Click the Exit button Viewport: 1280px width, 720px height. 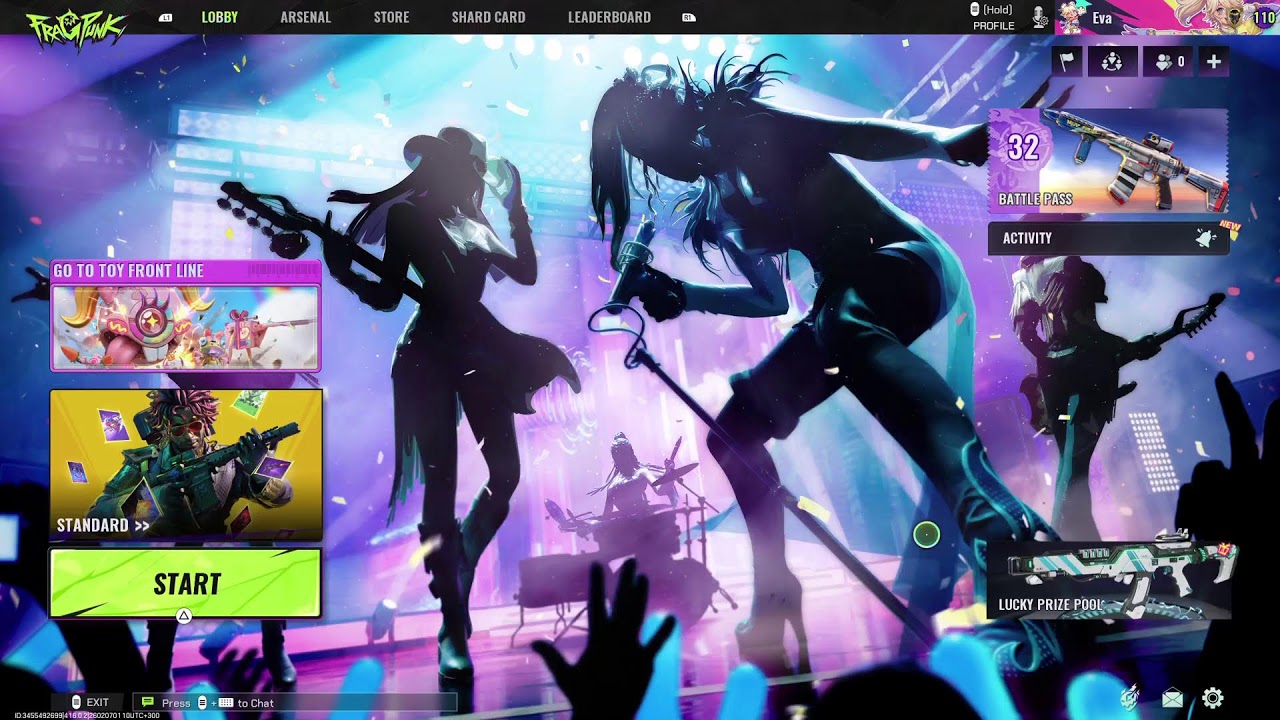pos(89,703)
